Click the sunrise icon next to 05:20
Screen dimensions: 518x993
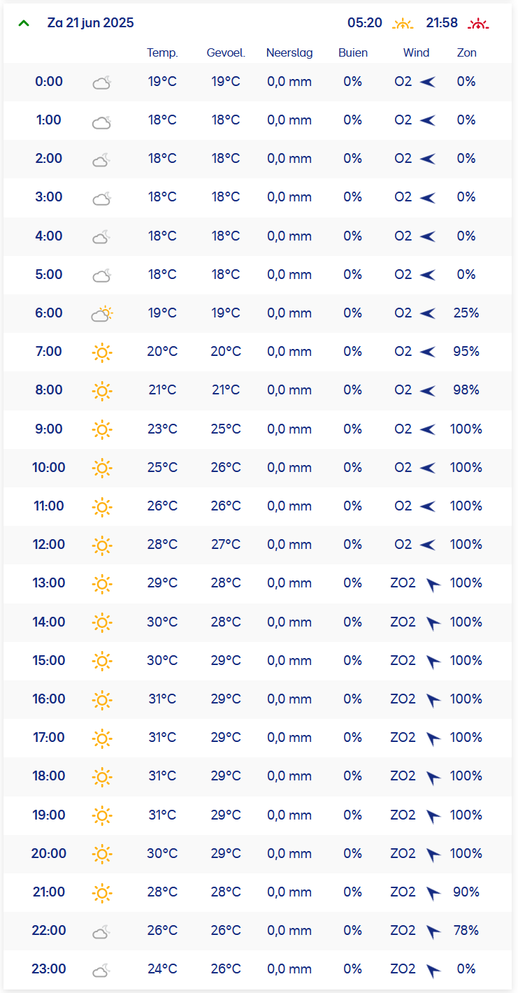(402, 24)
